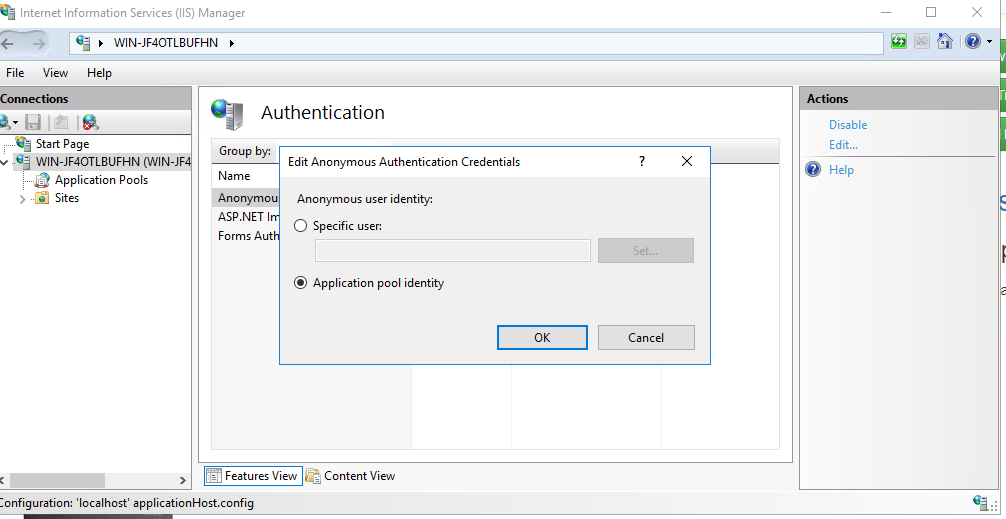Select Application pool identity radio button

pyautogui.click(x=301, y=283)
